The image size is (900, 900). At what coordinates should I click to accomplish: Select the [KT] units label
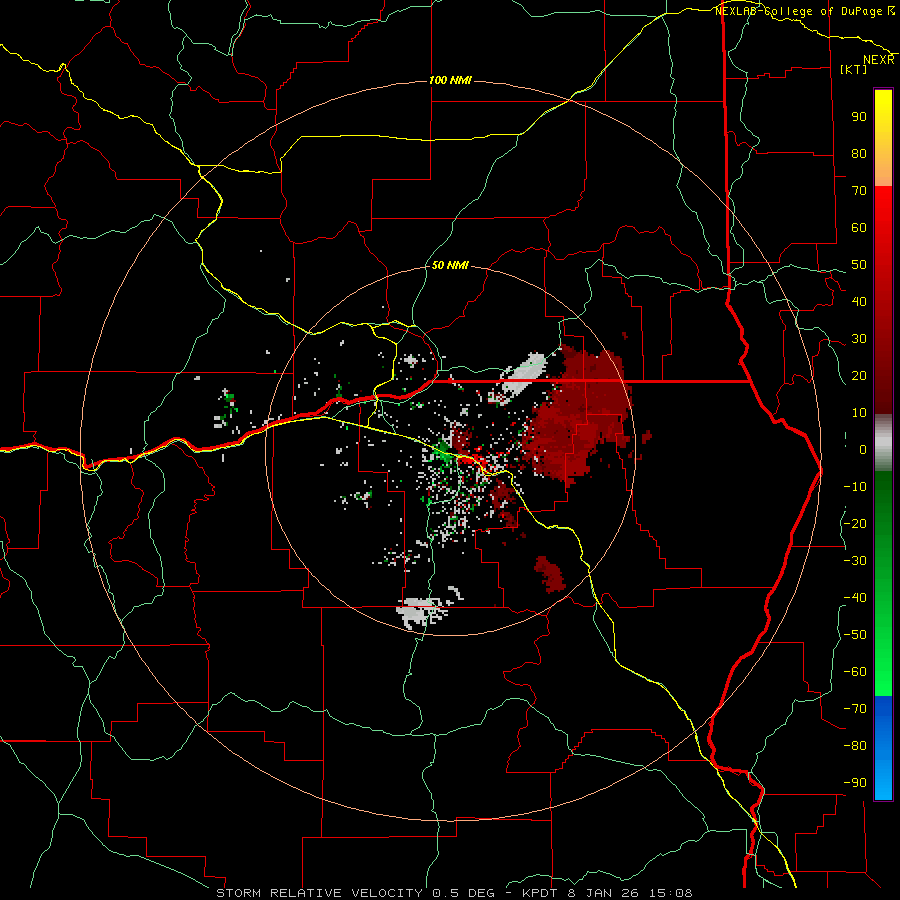pyautogui.click(x=853, y=69)
